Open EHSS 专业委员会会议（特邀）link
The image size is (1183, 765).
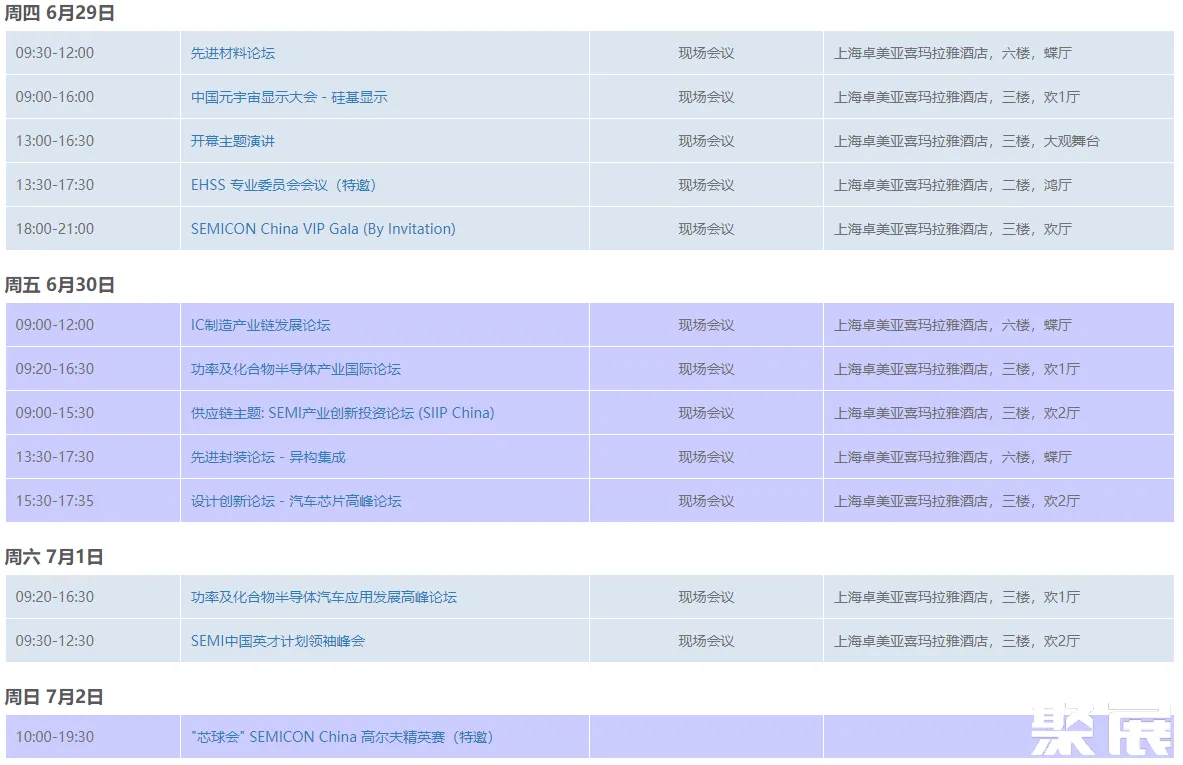pos(283,185)
